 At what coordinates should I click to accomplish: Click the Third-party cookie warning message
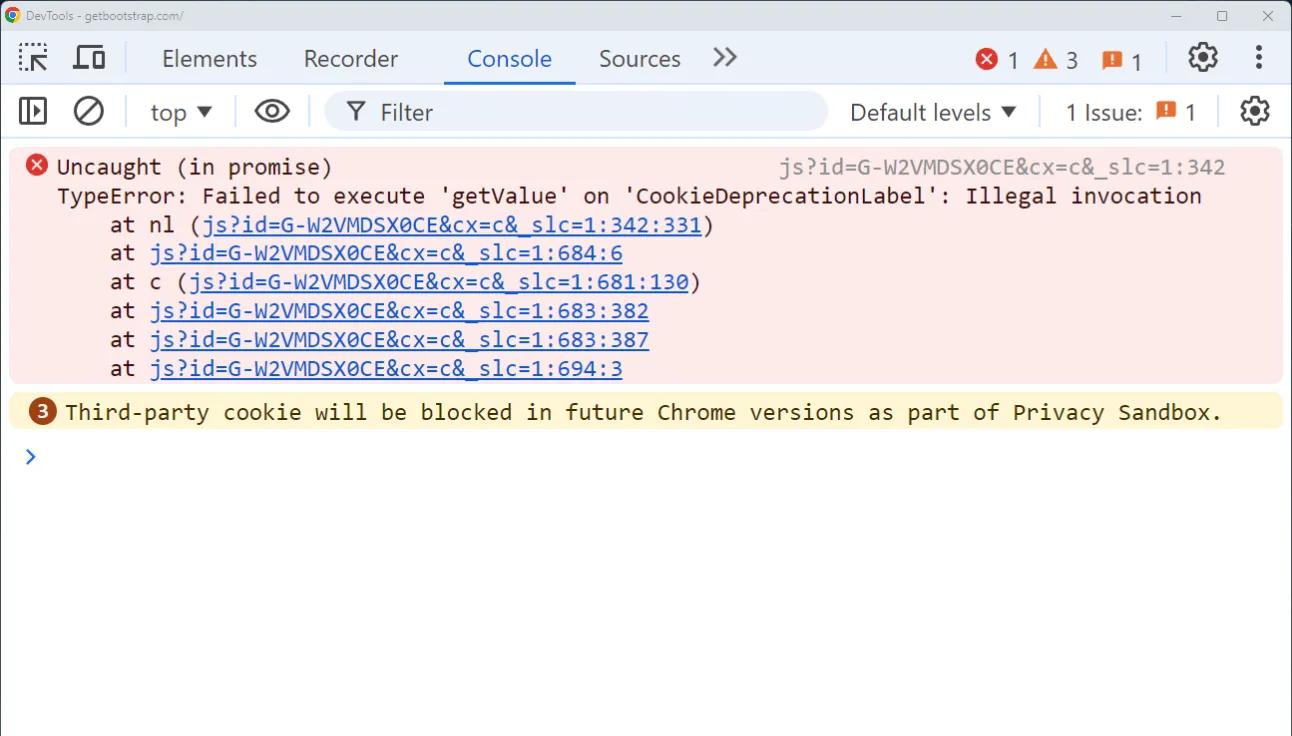tap(644, 412)
